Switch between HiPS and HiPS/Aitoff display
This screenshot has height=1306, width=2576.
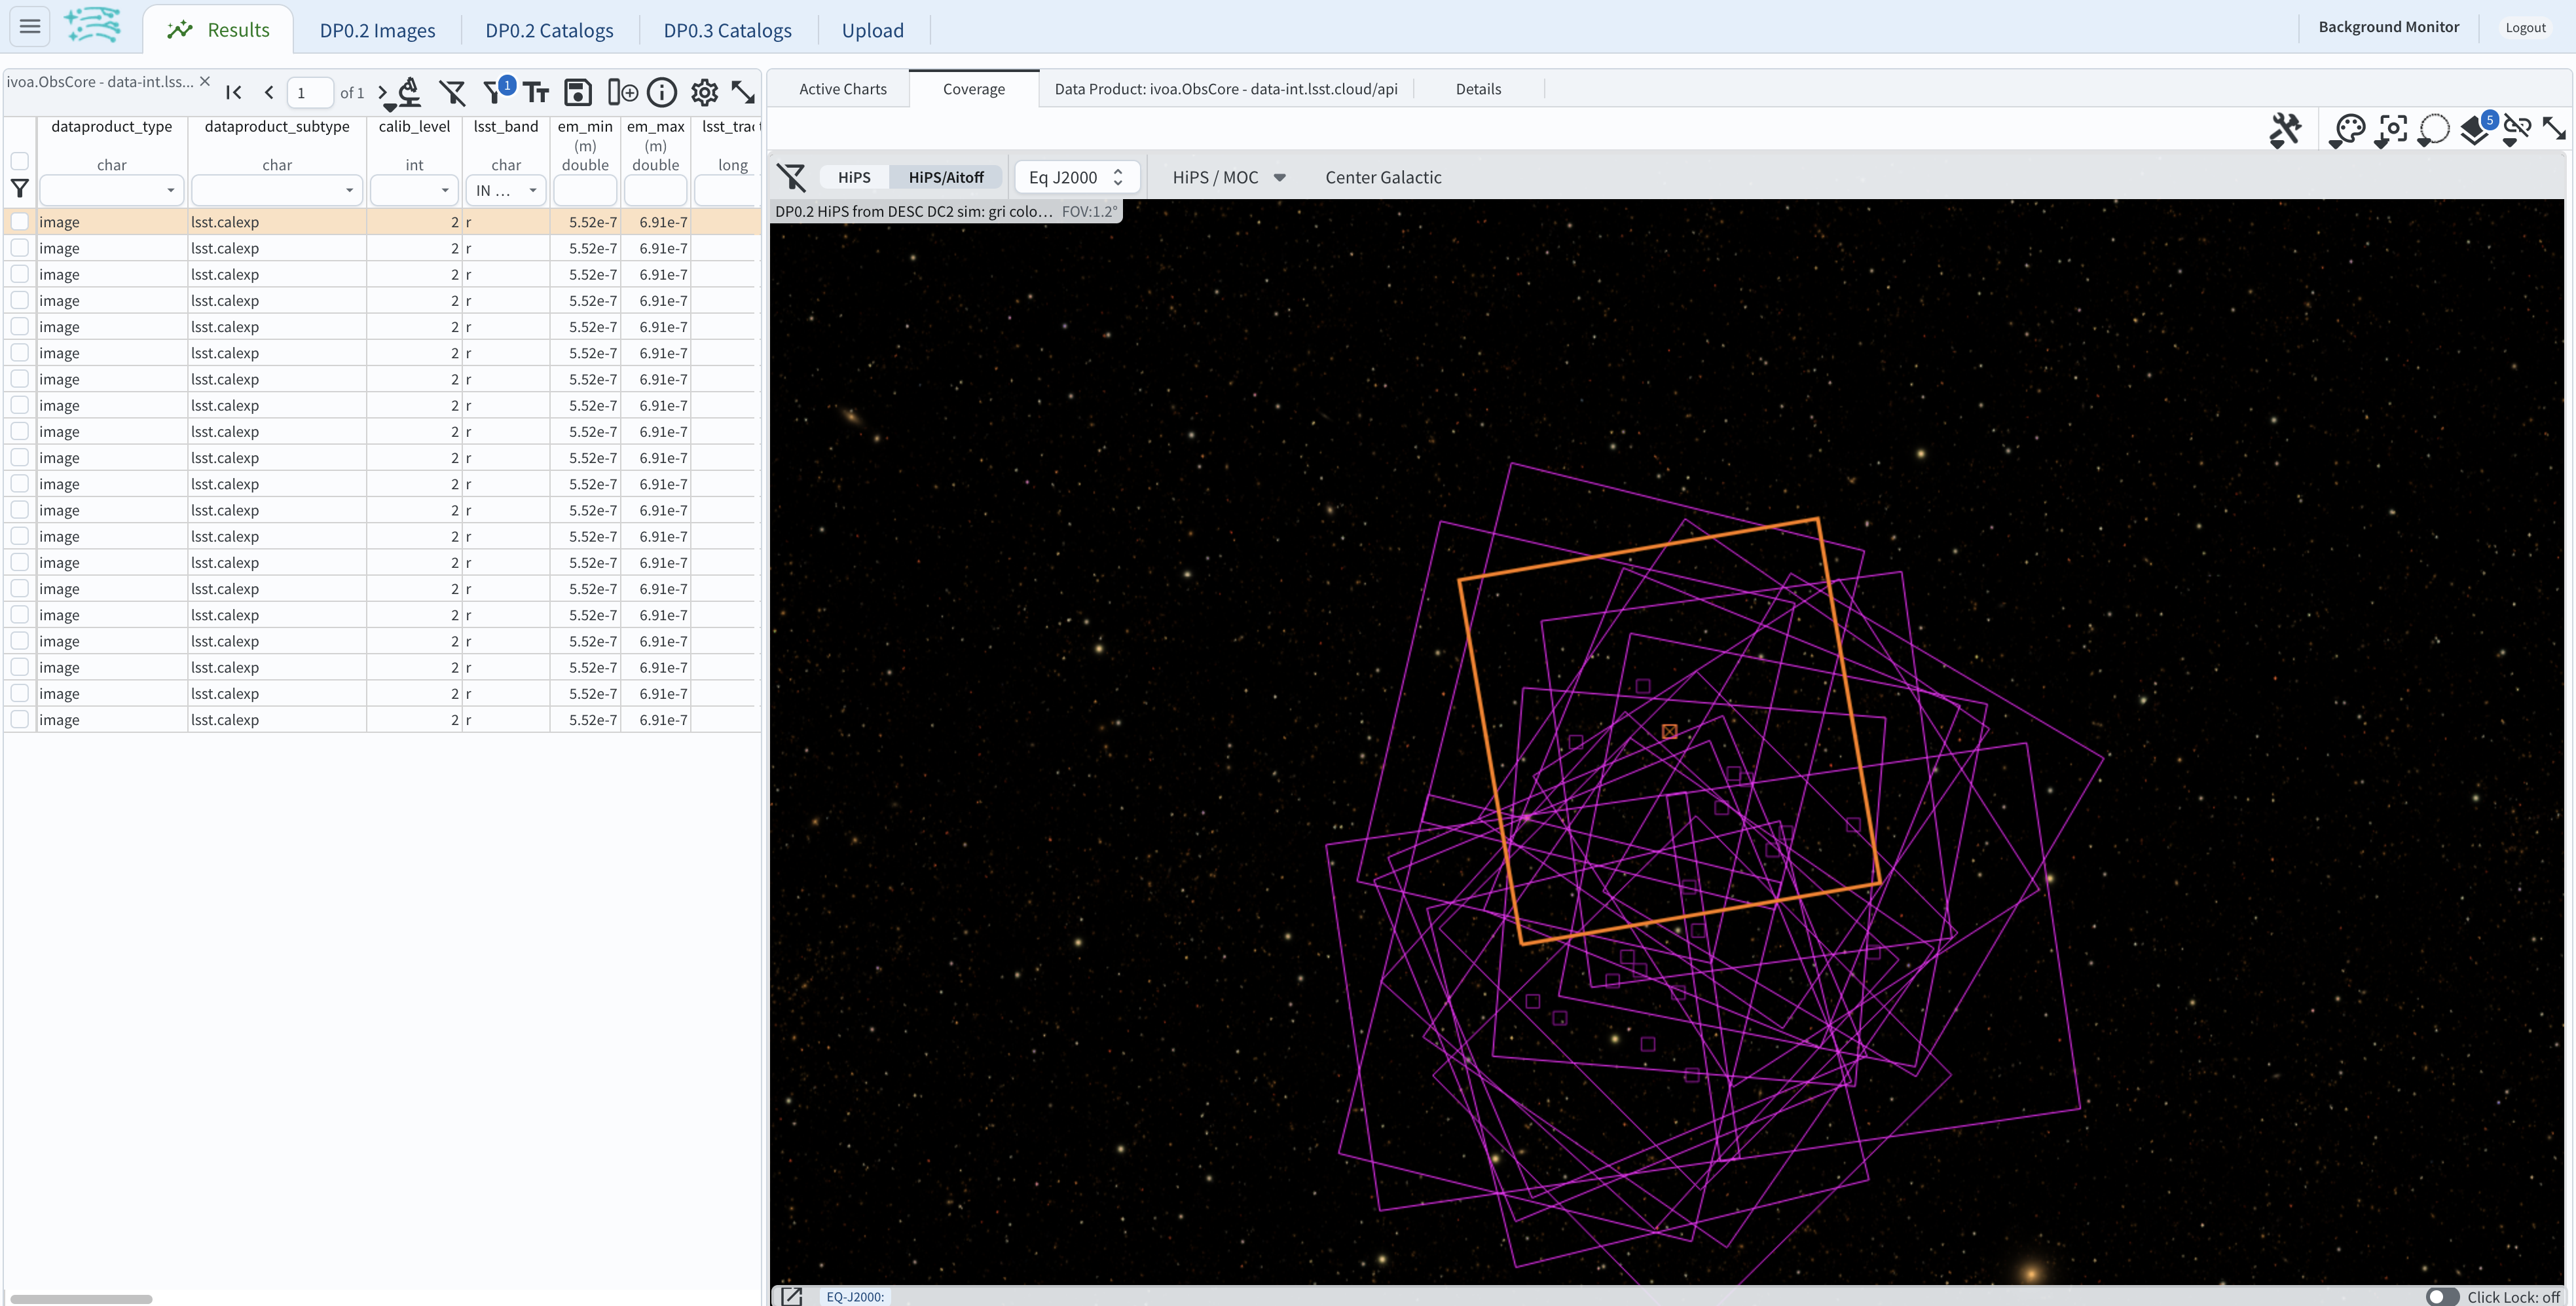(946, 177)
